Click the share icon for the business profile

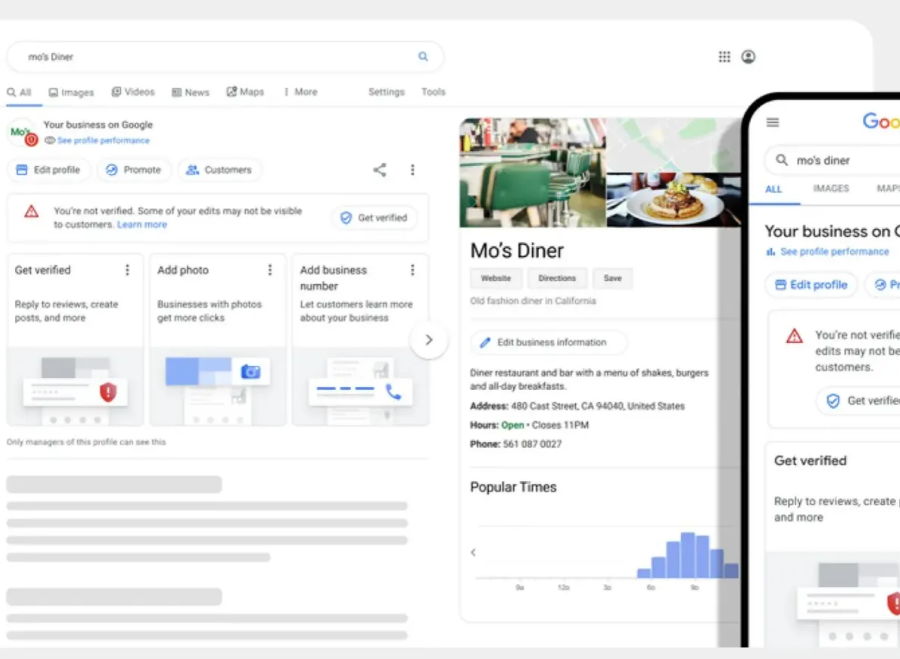(x=380, y=169)
